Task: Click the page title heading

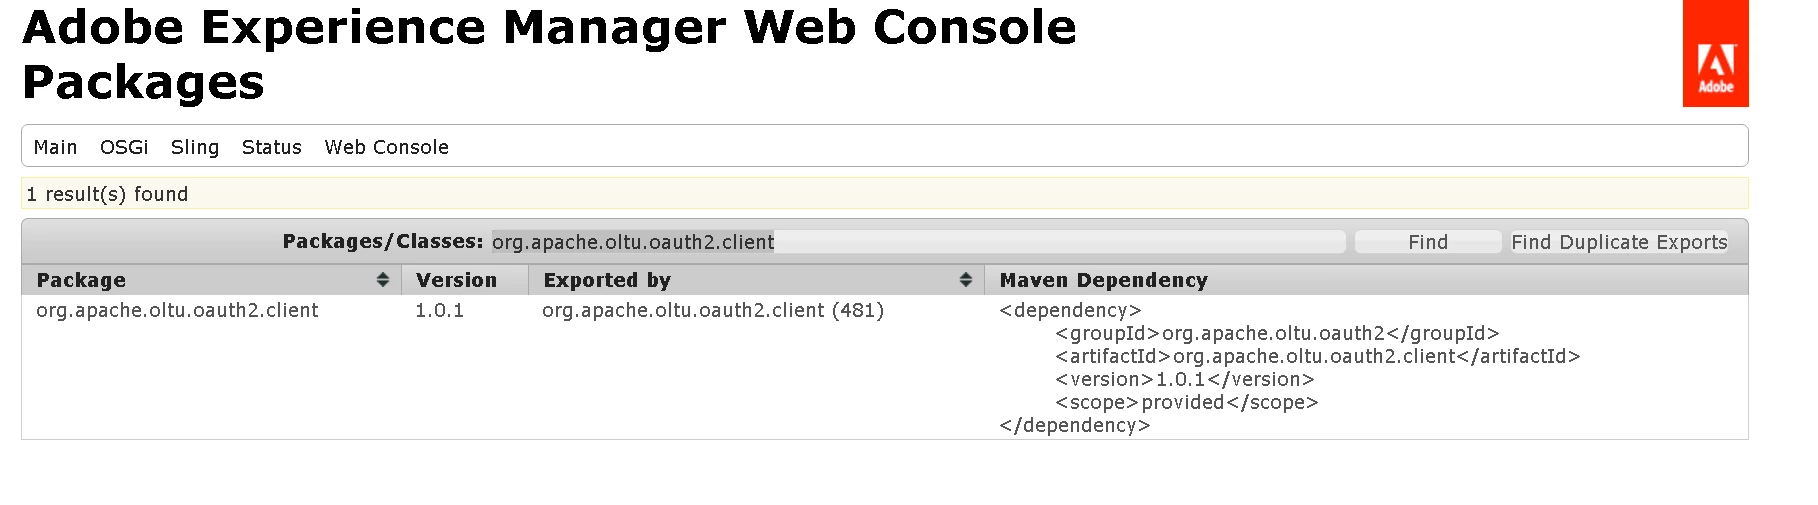Action: pos(549,54)
